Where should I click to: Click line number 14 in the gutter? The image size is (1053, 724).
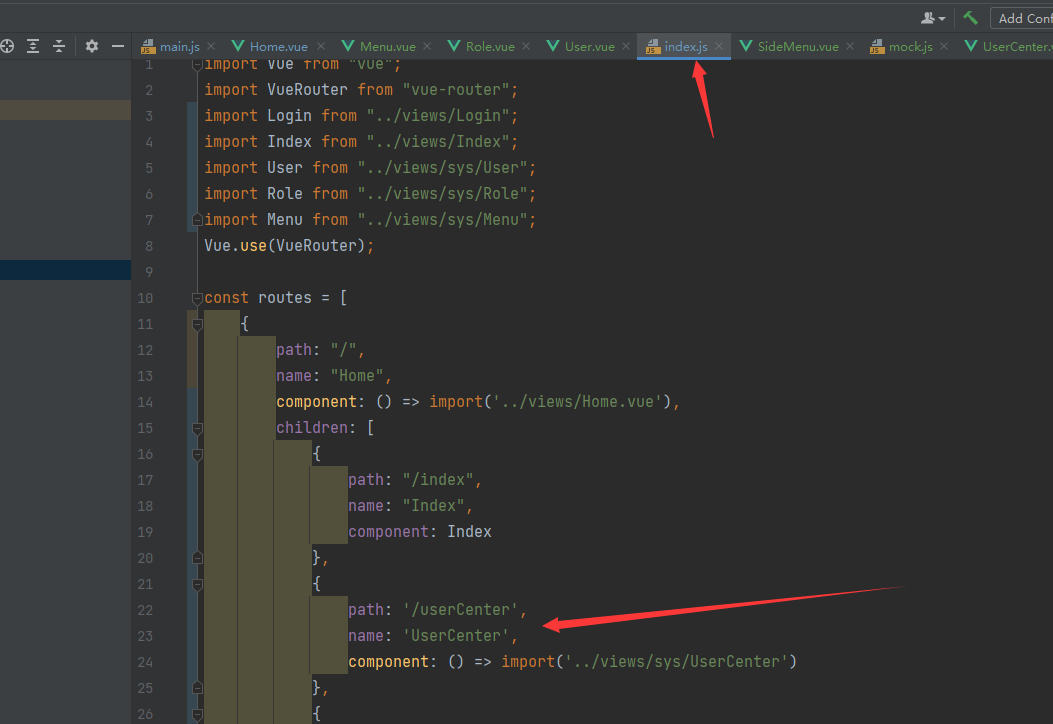(145, 402)
